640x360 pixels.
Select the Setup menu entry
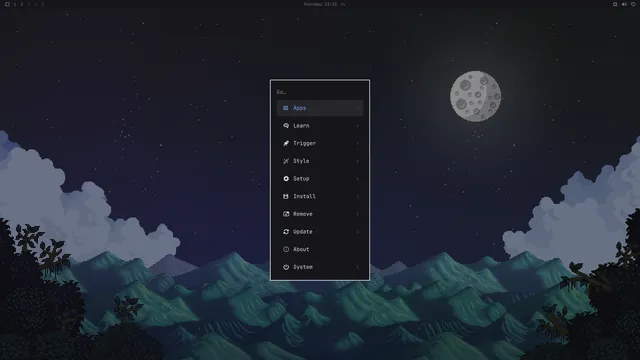[x=320, y=179]
